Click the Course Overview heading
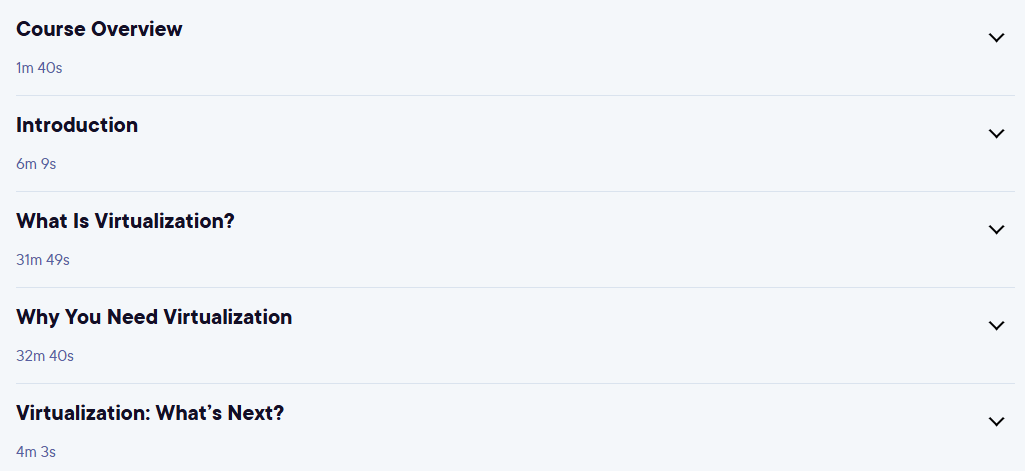The height and width of the screenshot is (471, 1025). point(99,29)
